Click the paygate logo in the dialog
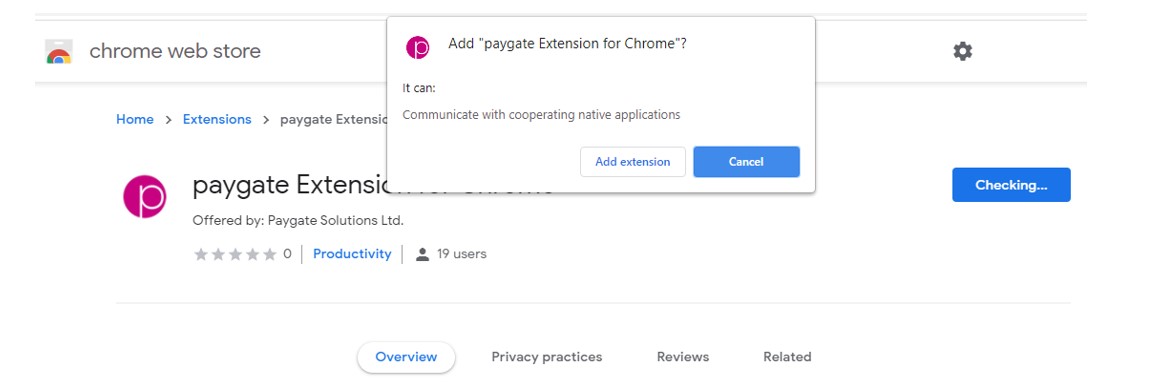The image size is (1152, 388). coord(417,47)
